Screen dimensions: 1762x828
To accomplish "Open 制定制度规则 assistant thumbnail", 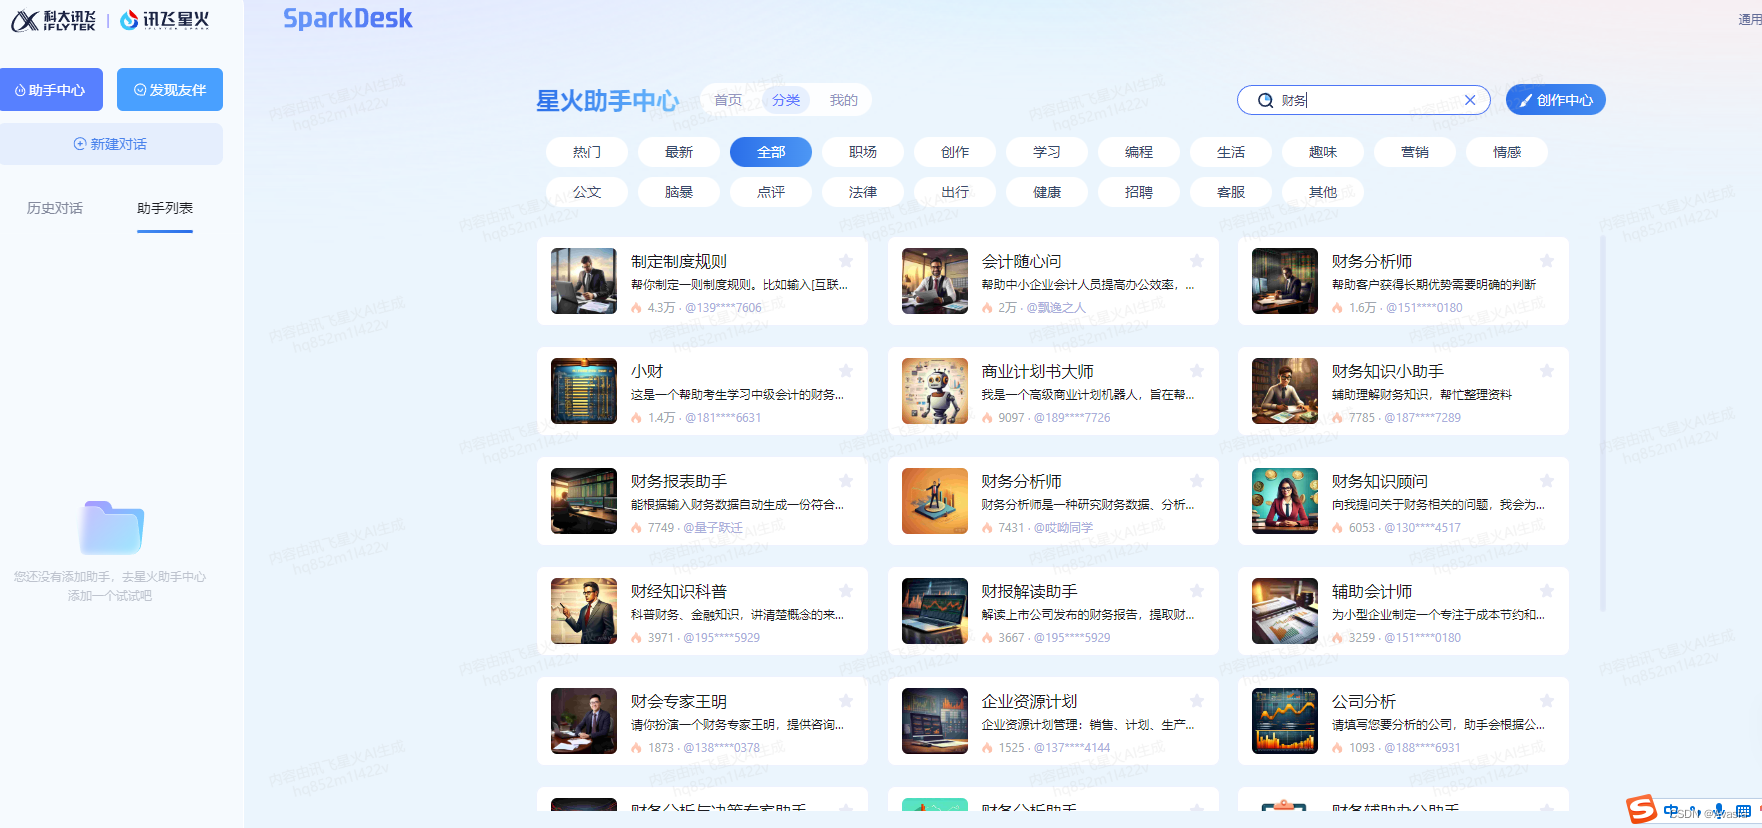I will point(584,281).
